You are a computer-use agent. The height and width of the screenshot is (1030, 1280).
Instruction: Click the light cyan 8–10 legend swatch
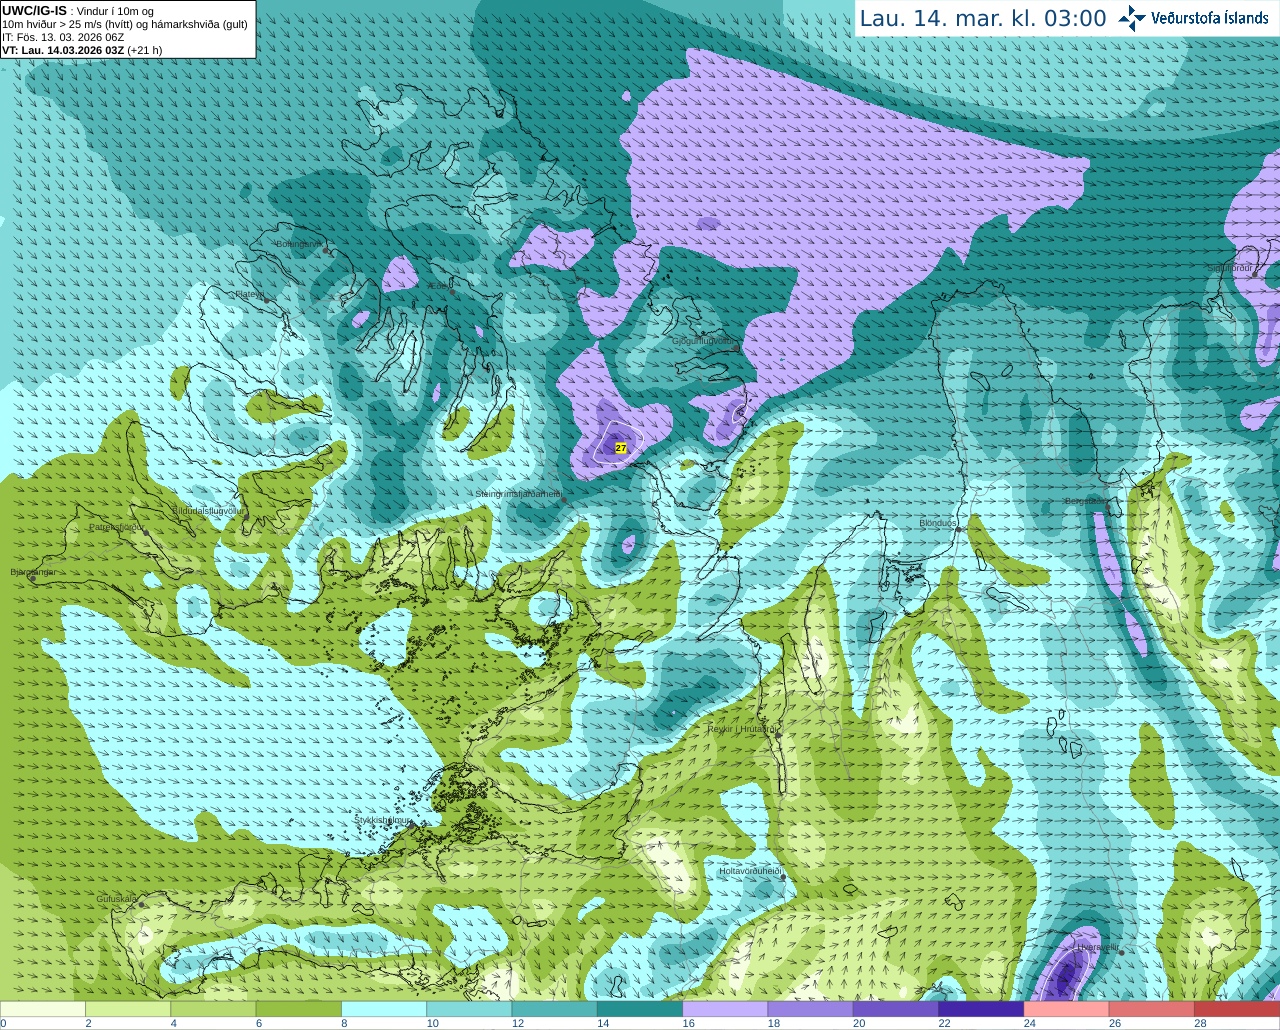[x=384, y=1008]
